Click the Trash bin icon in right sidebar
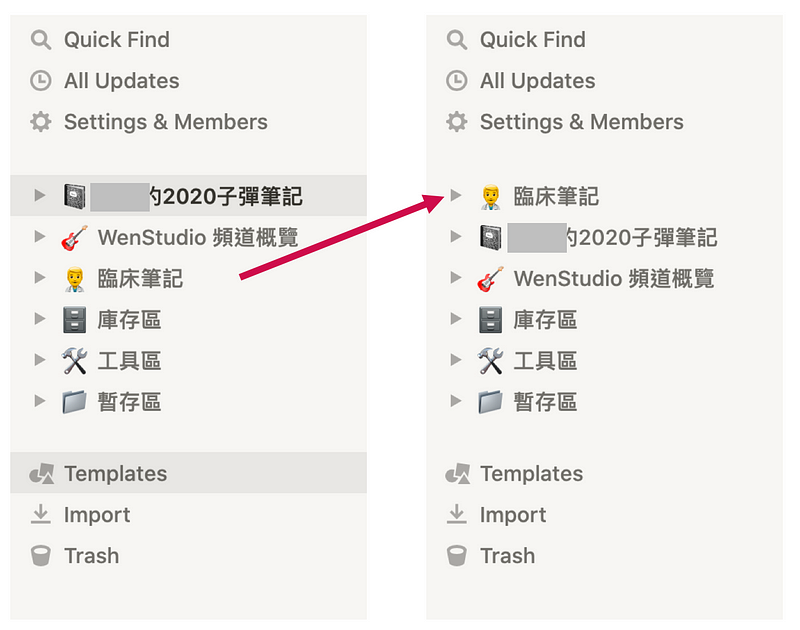The image size is (800, 630). tap(457, 556)
